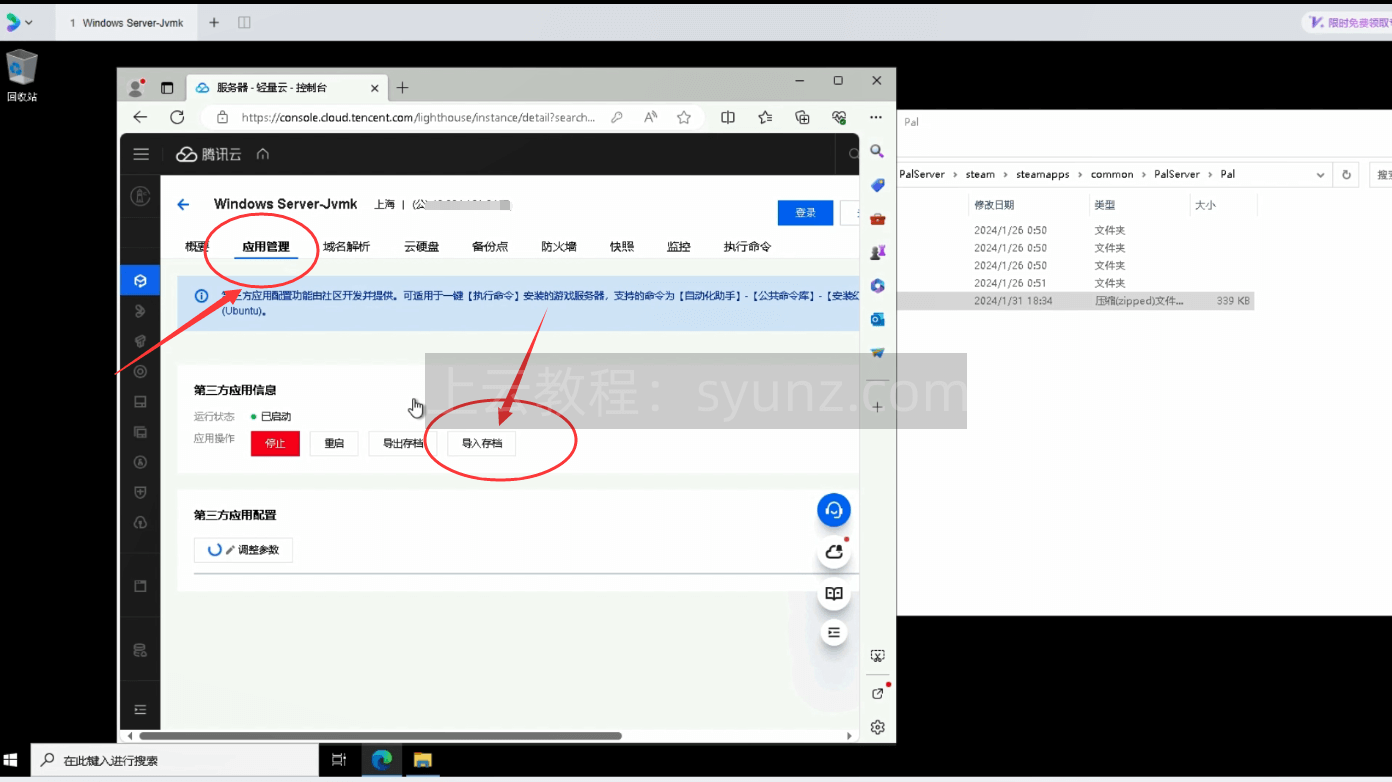This screenshot has height=782, width=1392.
Task: Click the password key icon in the address bar
Action: point(617,117)
